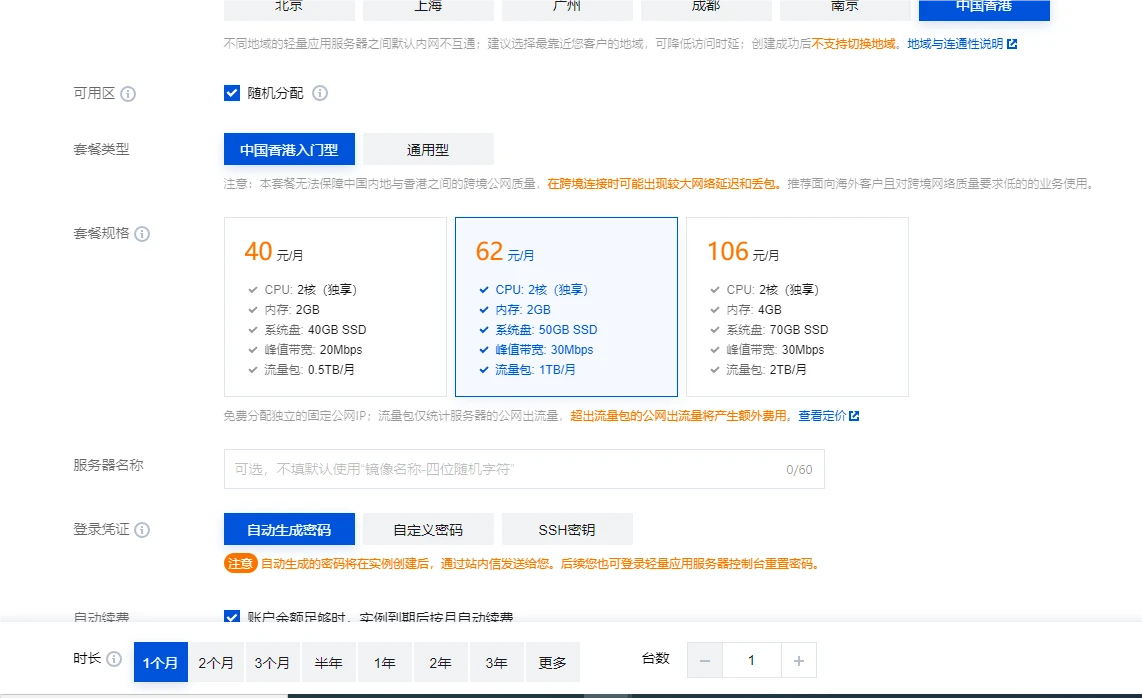Screen dimensions: 1142x698
Task: Select the 1年 duration option
Action: 385,662
